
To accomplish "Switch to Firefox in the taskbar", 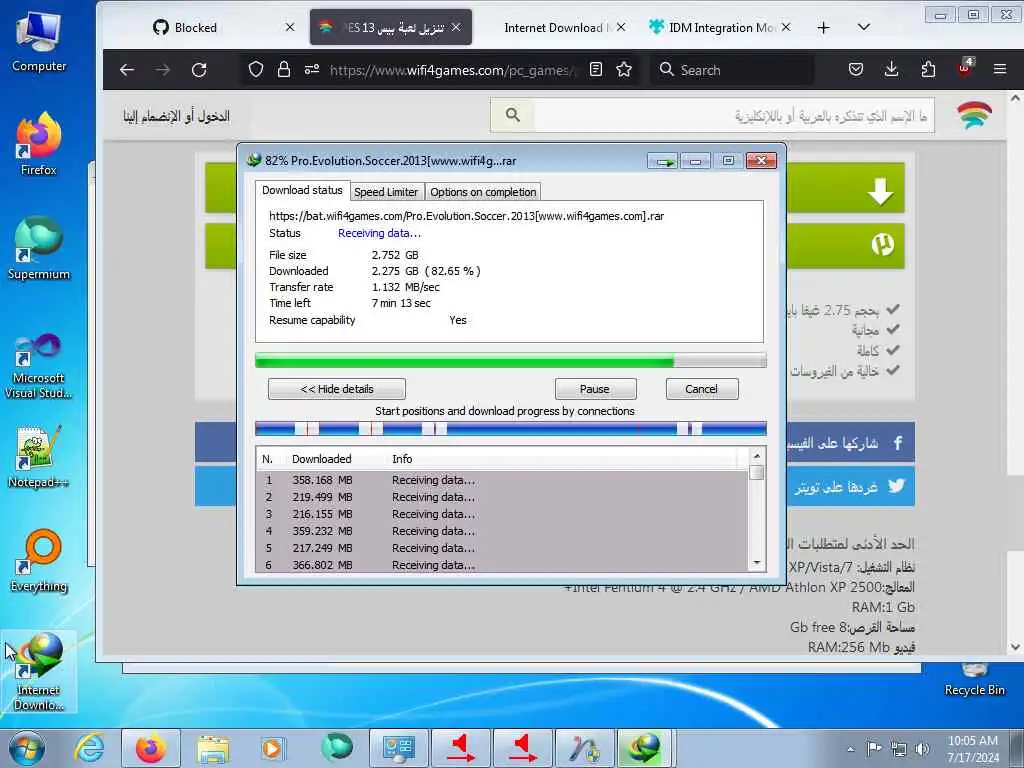I will 150,748.
